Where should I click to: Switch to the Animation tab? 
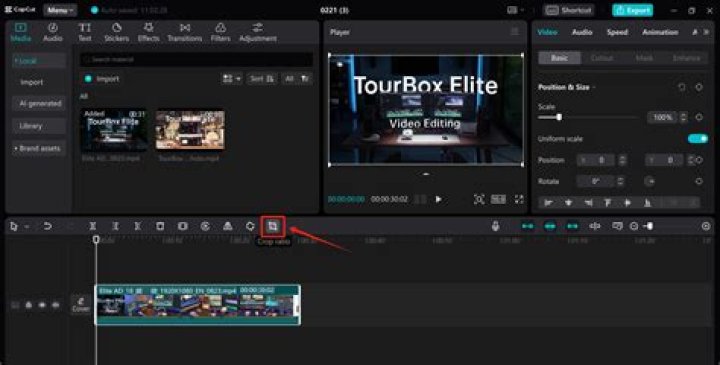coord(660,32)
